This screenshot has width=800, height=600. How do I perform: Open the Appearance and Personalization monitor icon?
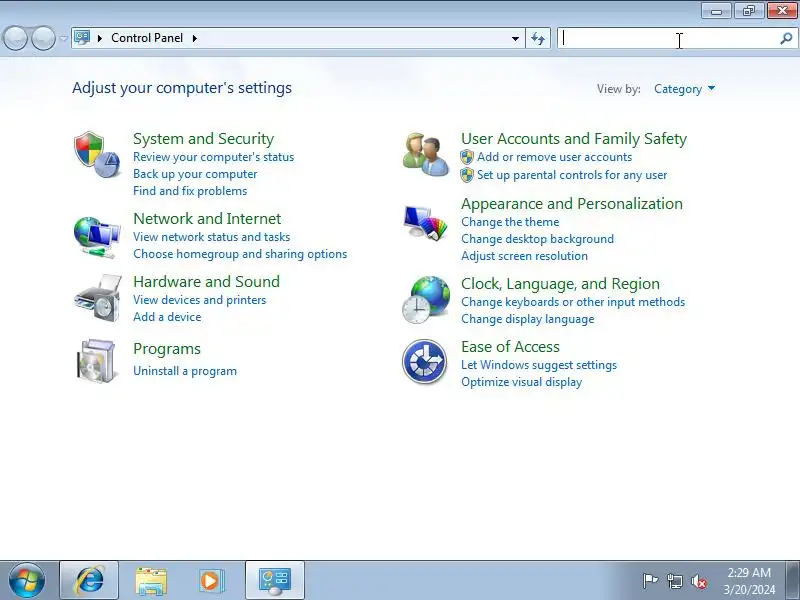(x=426, y=222)
